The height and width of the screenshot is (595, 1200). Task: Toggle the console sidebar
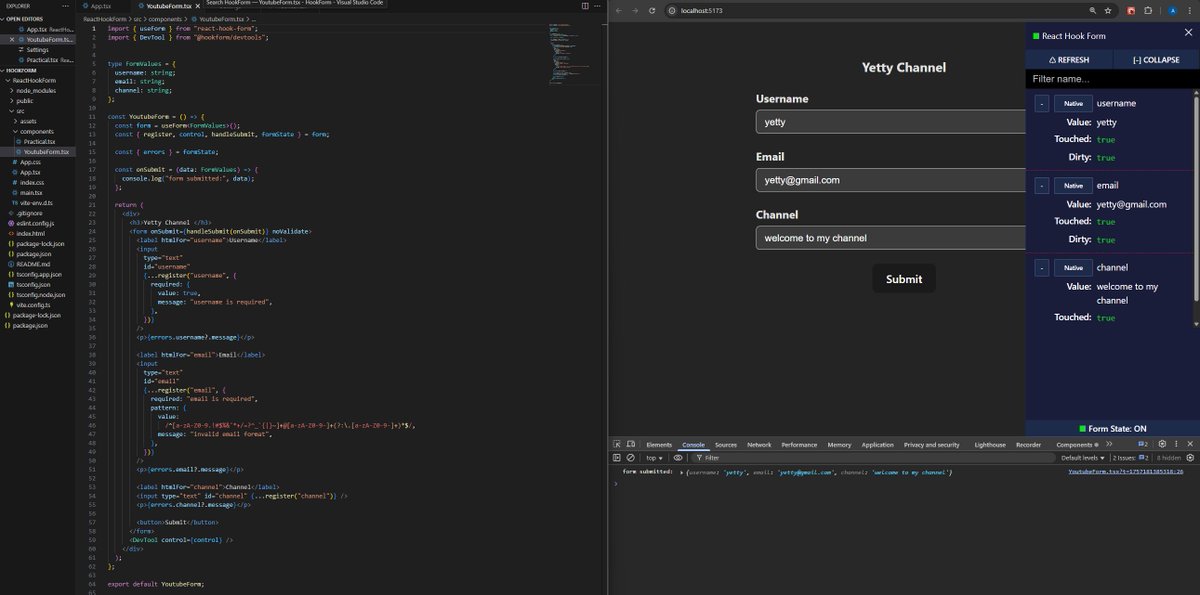(617, 457)
